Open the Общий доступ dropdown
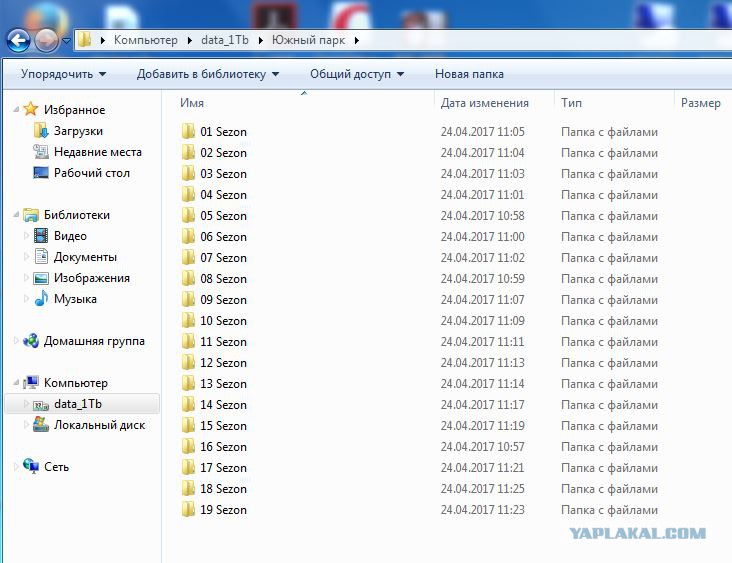Viewport: 732px width, 563px height. 357,74
